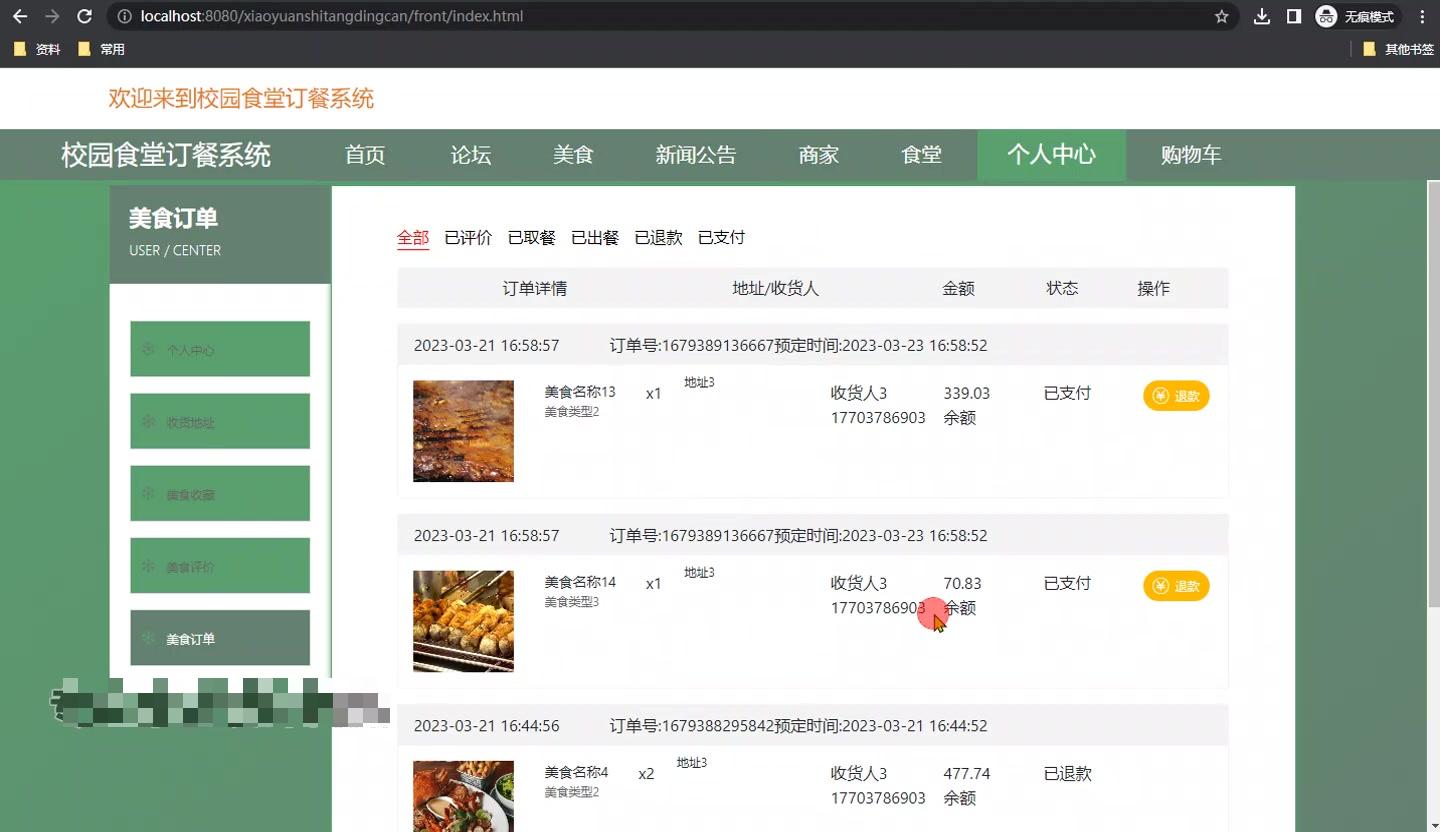The height and width of the screenshot is (832, 1440).
Task: Toggle the browser side panel icon
Action: coord(1294,16)
